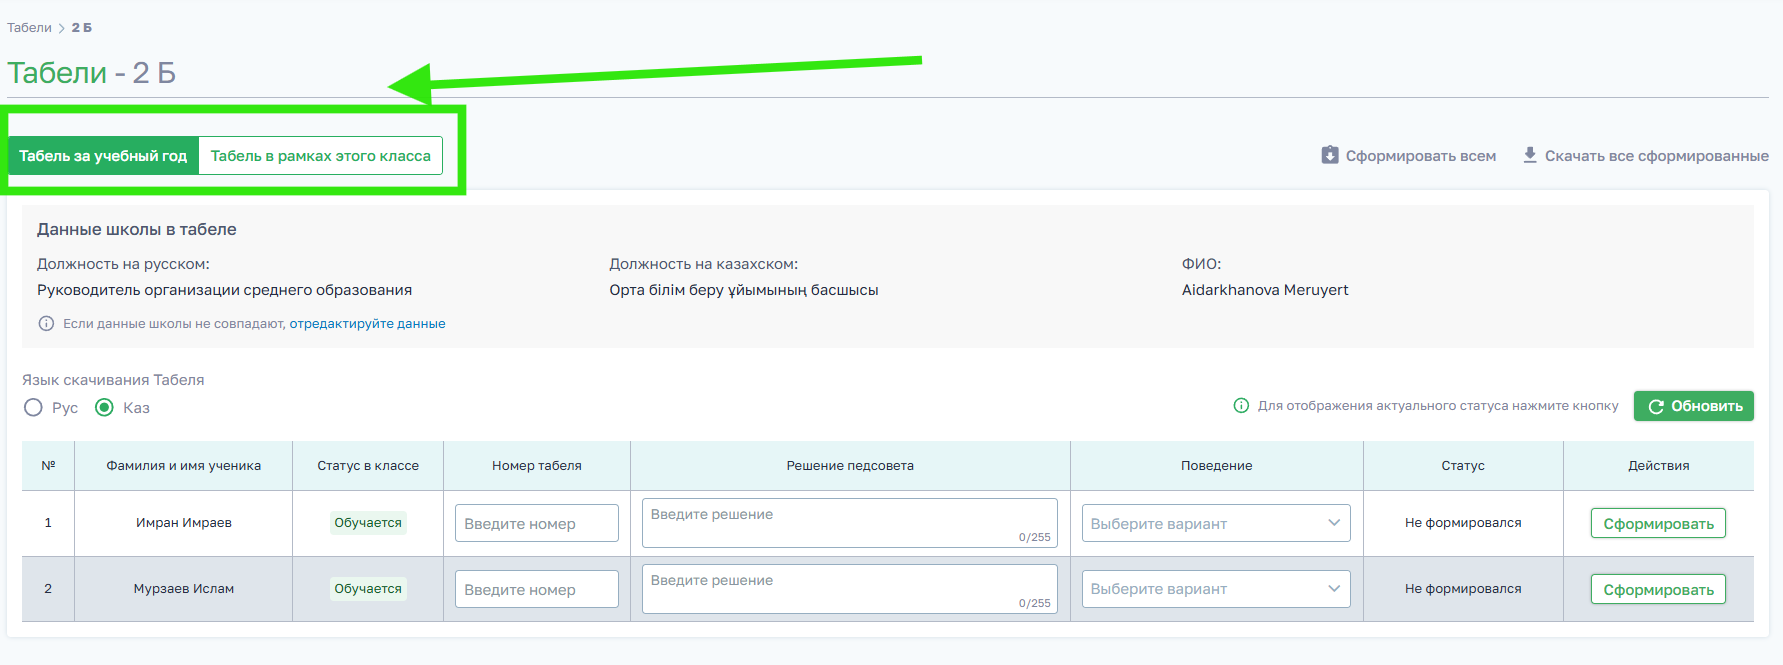Click info icon near actual status hint
Image resolution: width=1783 pixels, height=665 pixels.
1241,406
